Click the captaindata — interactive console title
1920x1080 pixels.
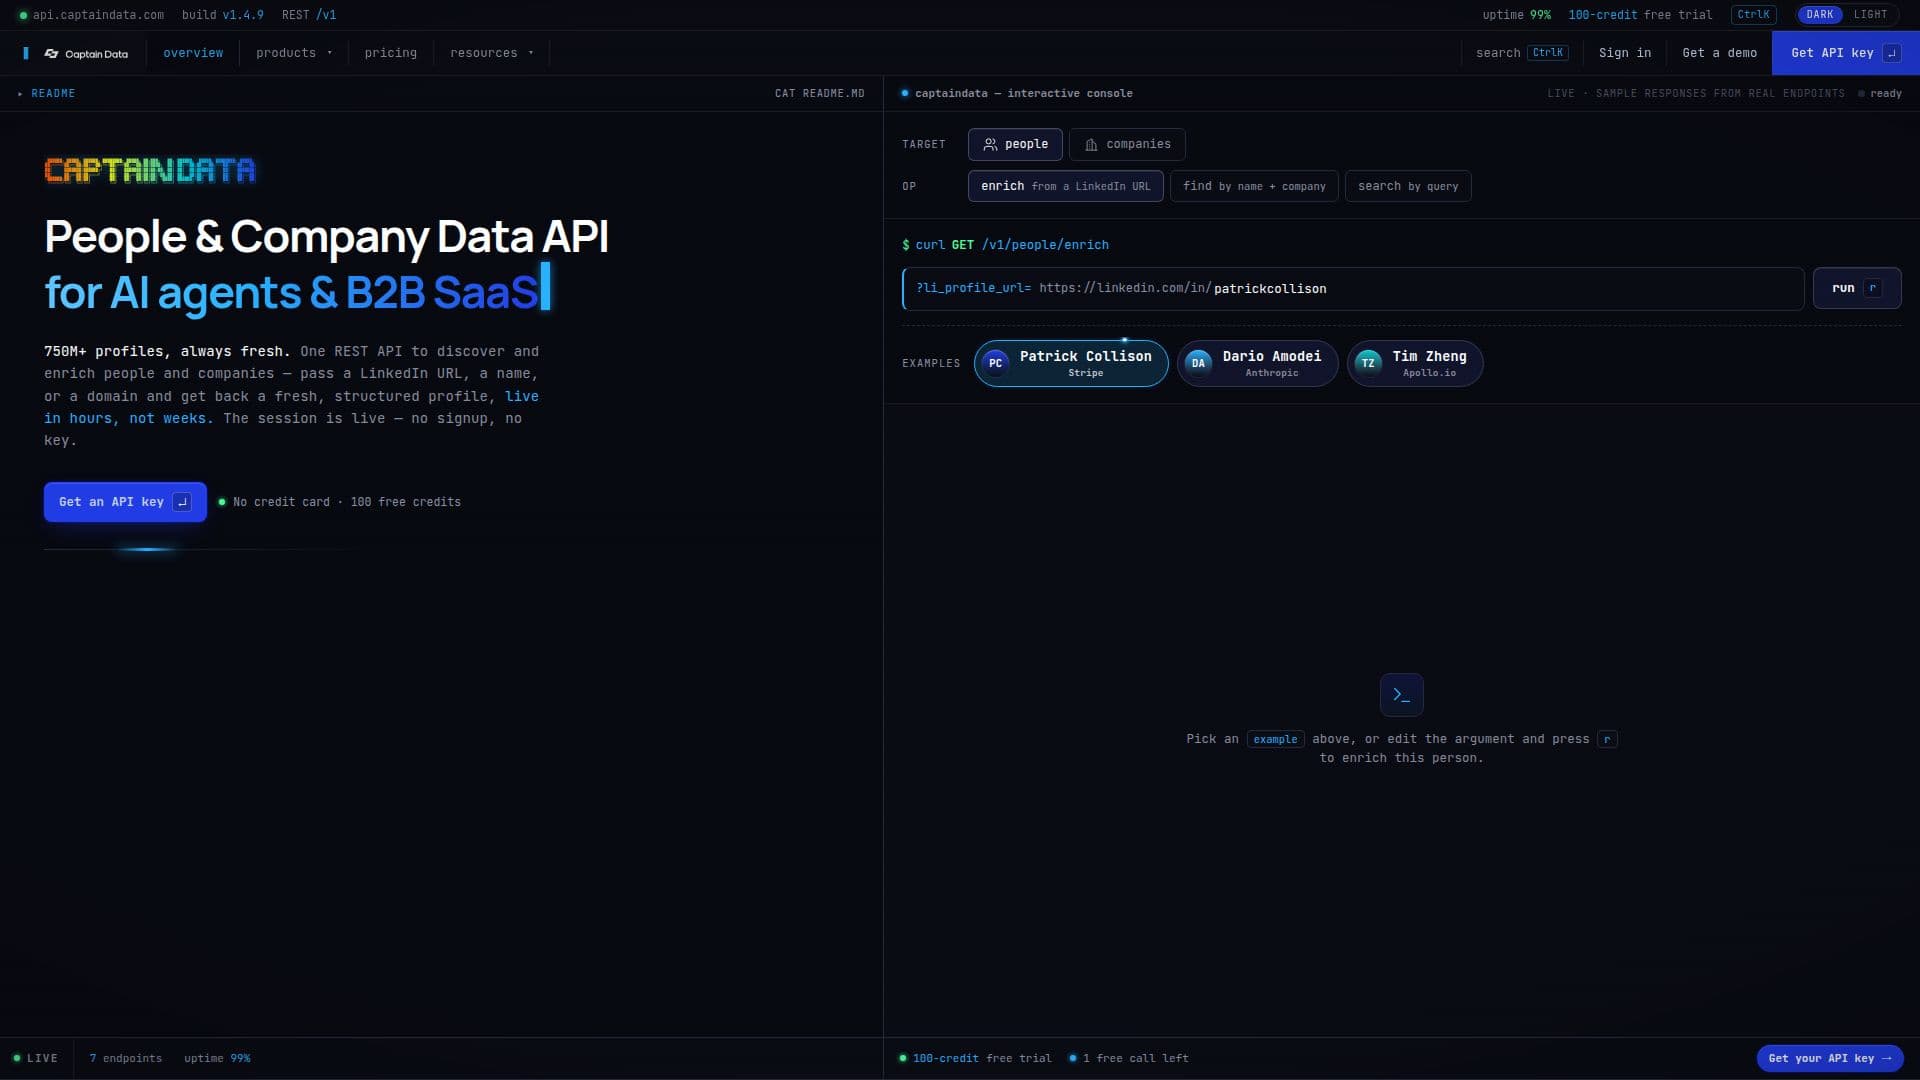[1023, 94]
